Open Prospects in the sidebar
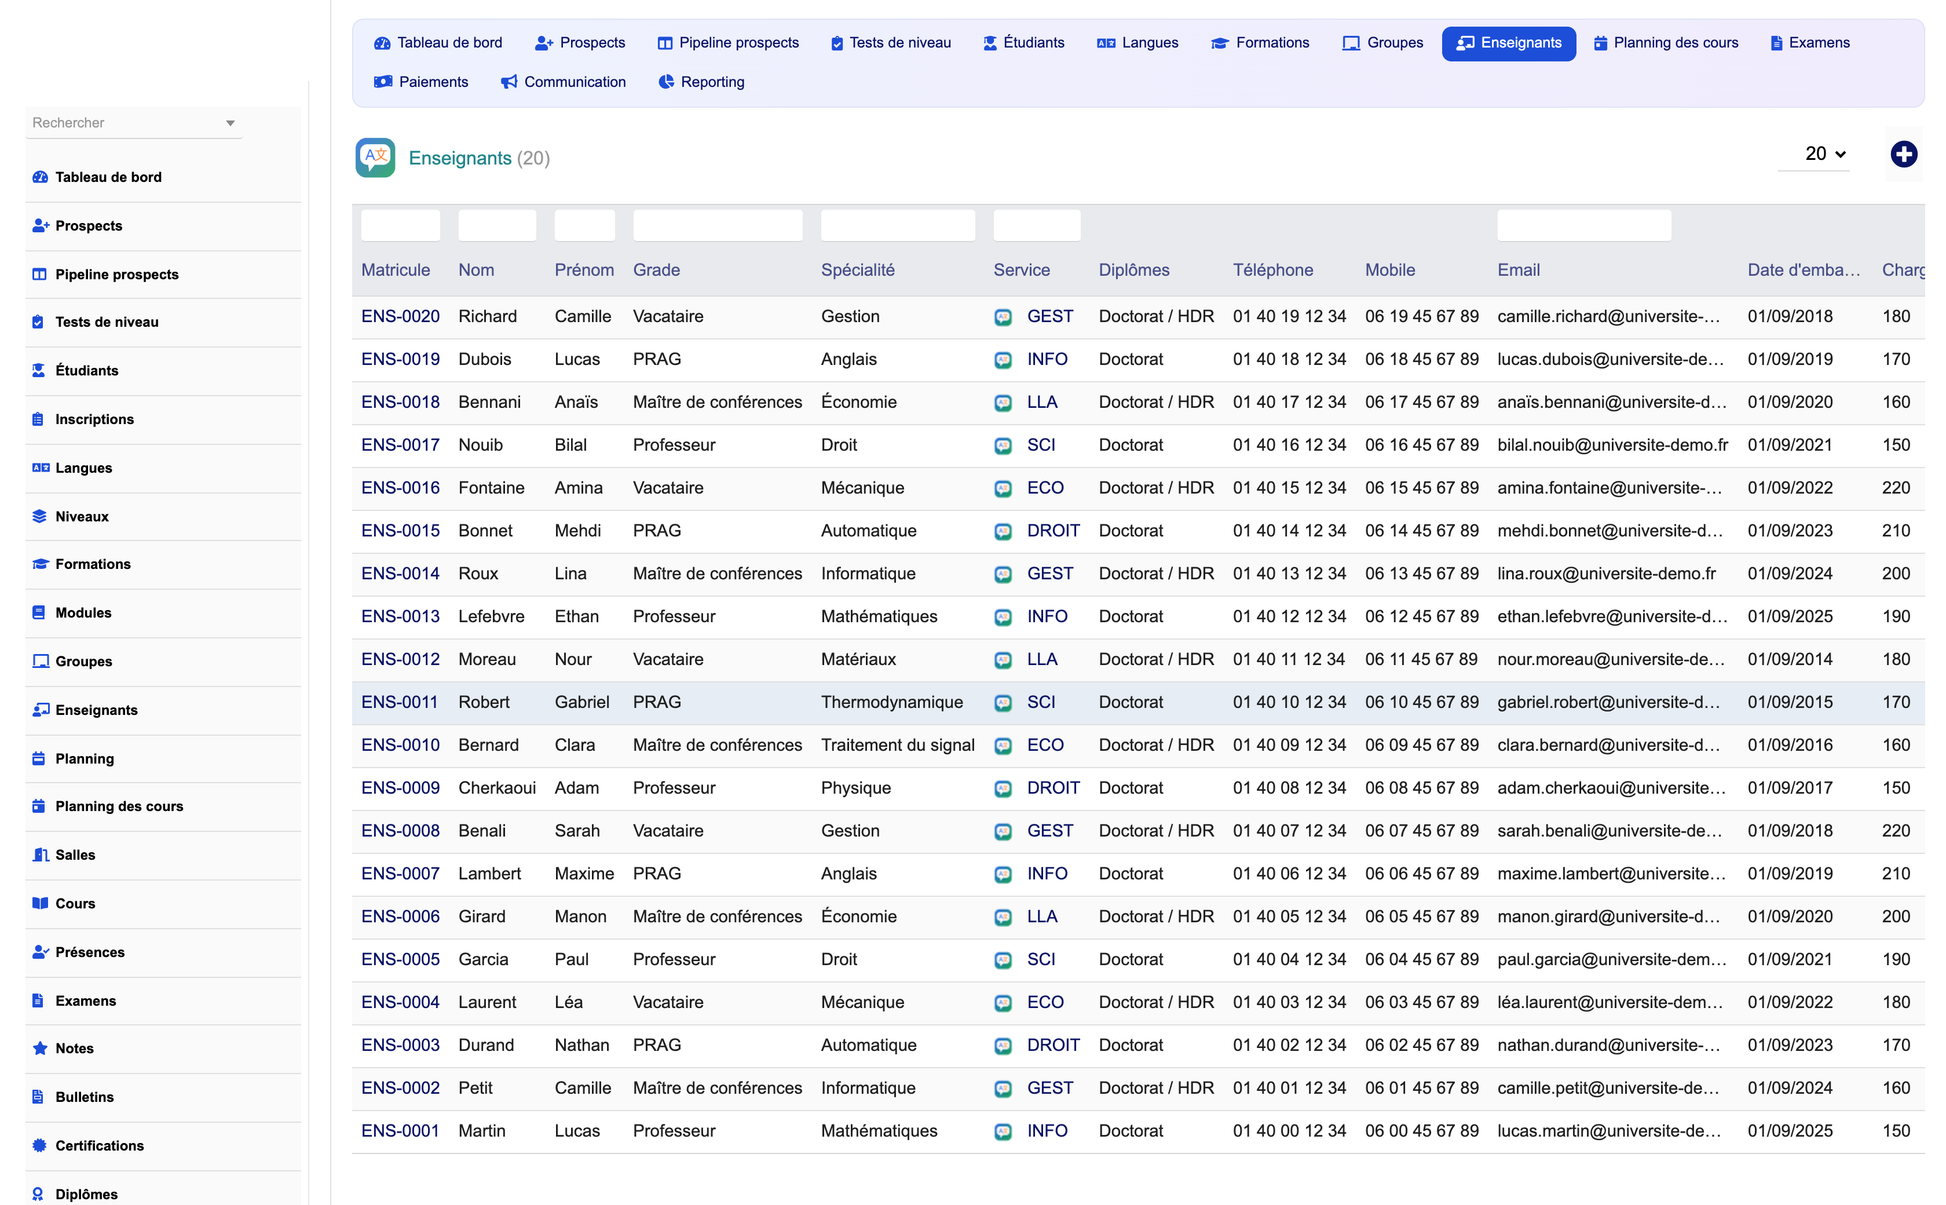The width and height of the screenshot is (1946, 1205). point(163,226)
